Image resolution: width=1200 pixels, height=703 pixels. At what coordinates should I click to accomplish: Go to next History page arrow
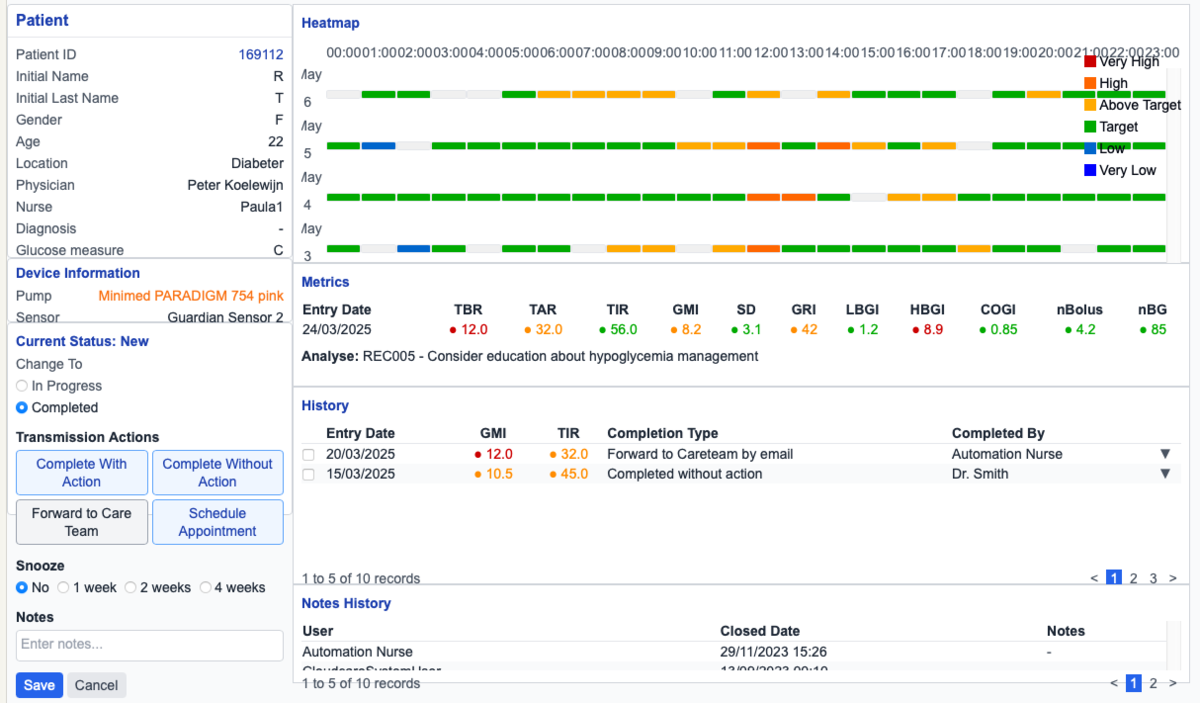pos(1173,578)
